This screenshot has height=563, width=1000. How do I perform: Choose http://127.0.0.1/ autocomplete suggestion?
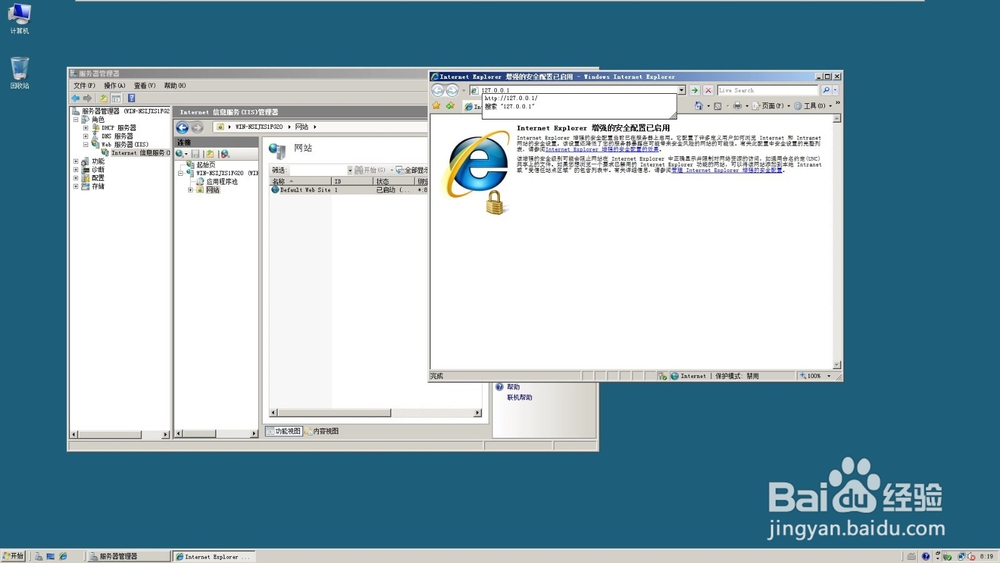[x=511, y=99]
